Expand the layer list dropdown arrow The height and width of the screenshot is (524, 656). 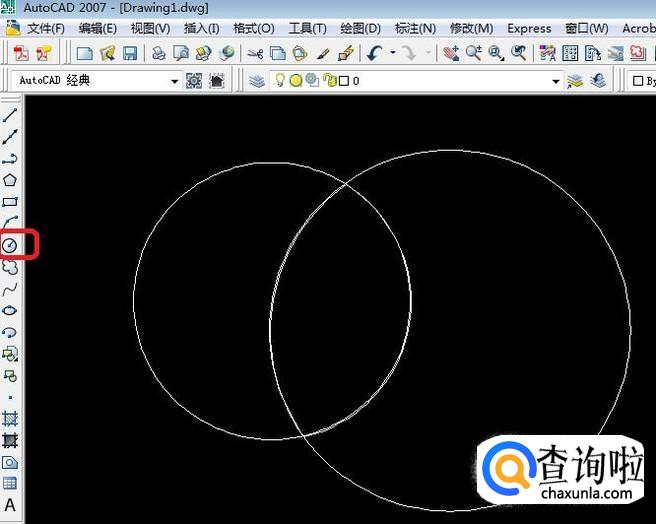[x=556, y=81]
